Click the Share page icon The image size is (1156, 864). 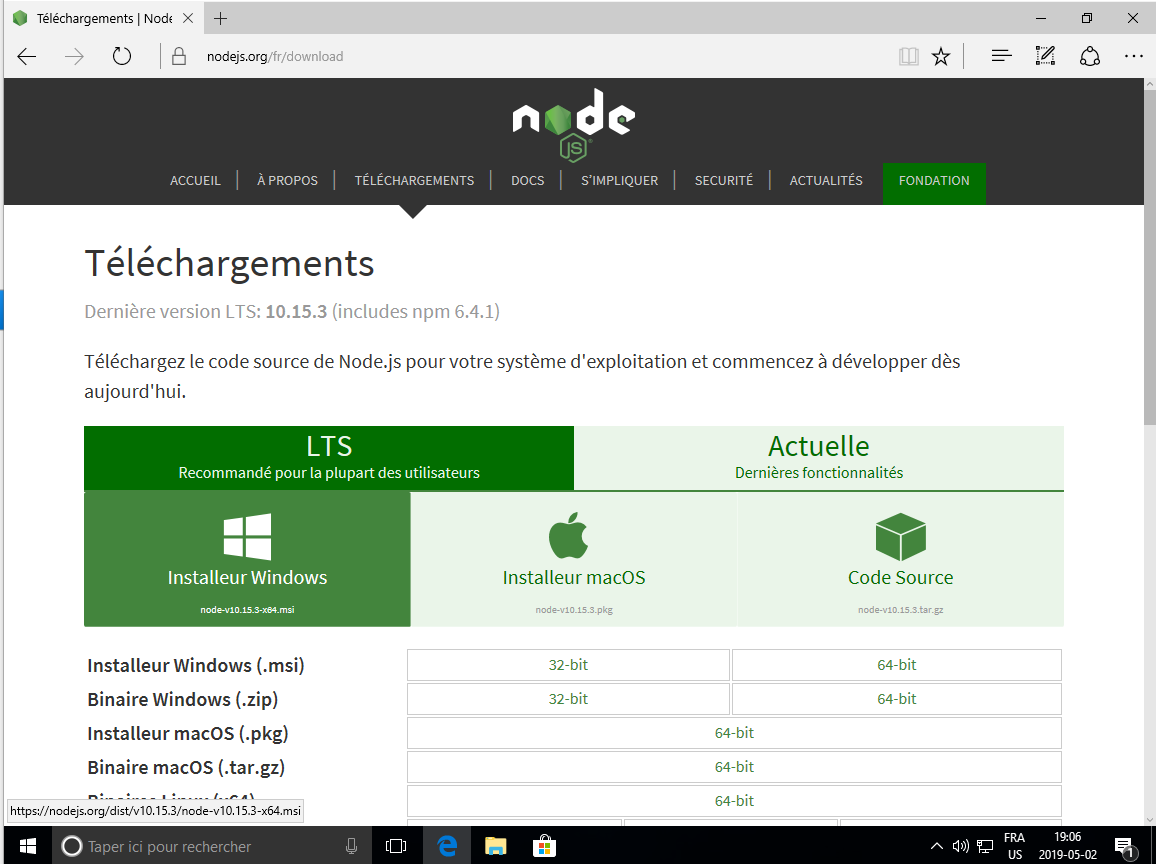pos(1090,56)
